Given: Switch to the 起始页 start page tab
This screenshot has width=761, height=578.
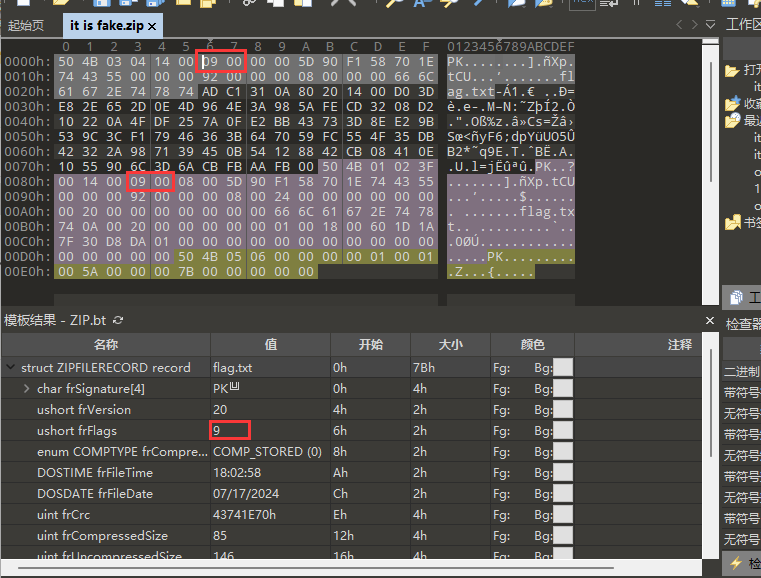Looking at the screenshot, I should (x=26, y=26).
